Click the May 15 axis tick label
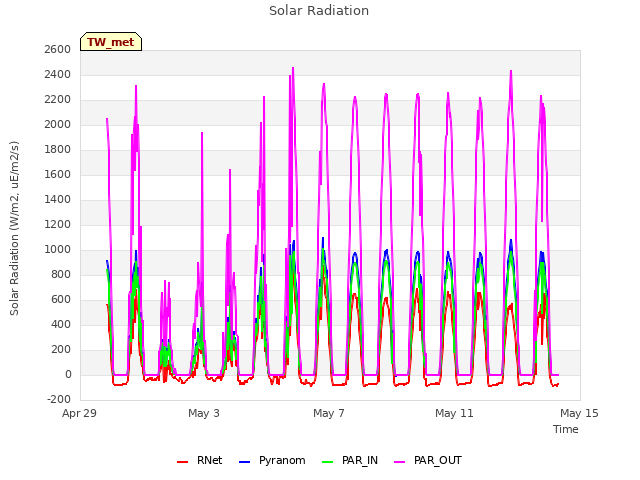 (579, 413)
